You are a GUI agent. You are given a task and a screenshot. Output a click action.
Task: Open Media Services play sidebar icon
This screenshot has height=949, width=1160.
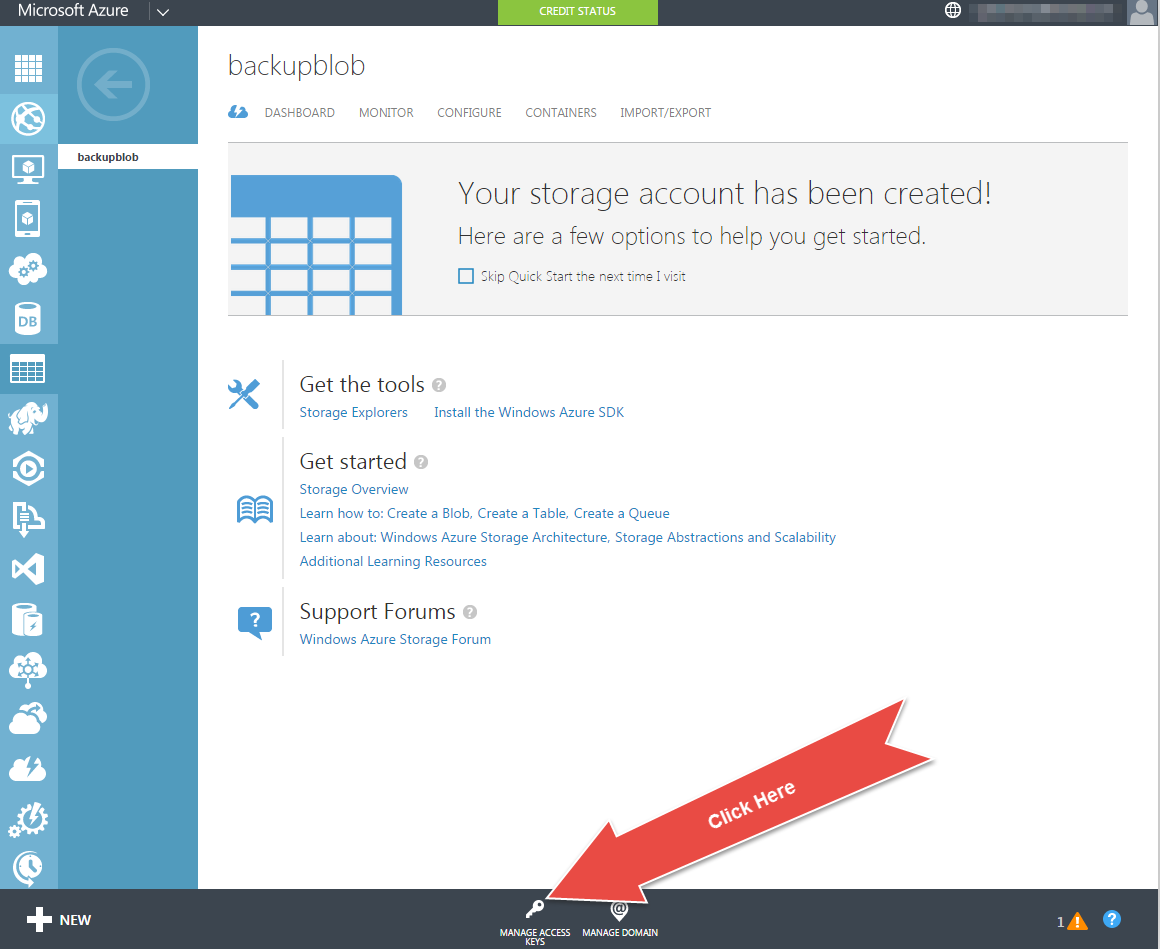tap(28, 469)
